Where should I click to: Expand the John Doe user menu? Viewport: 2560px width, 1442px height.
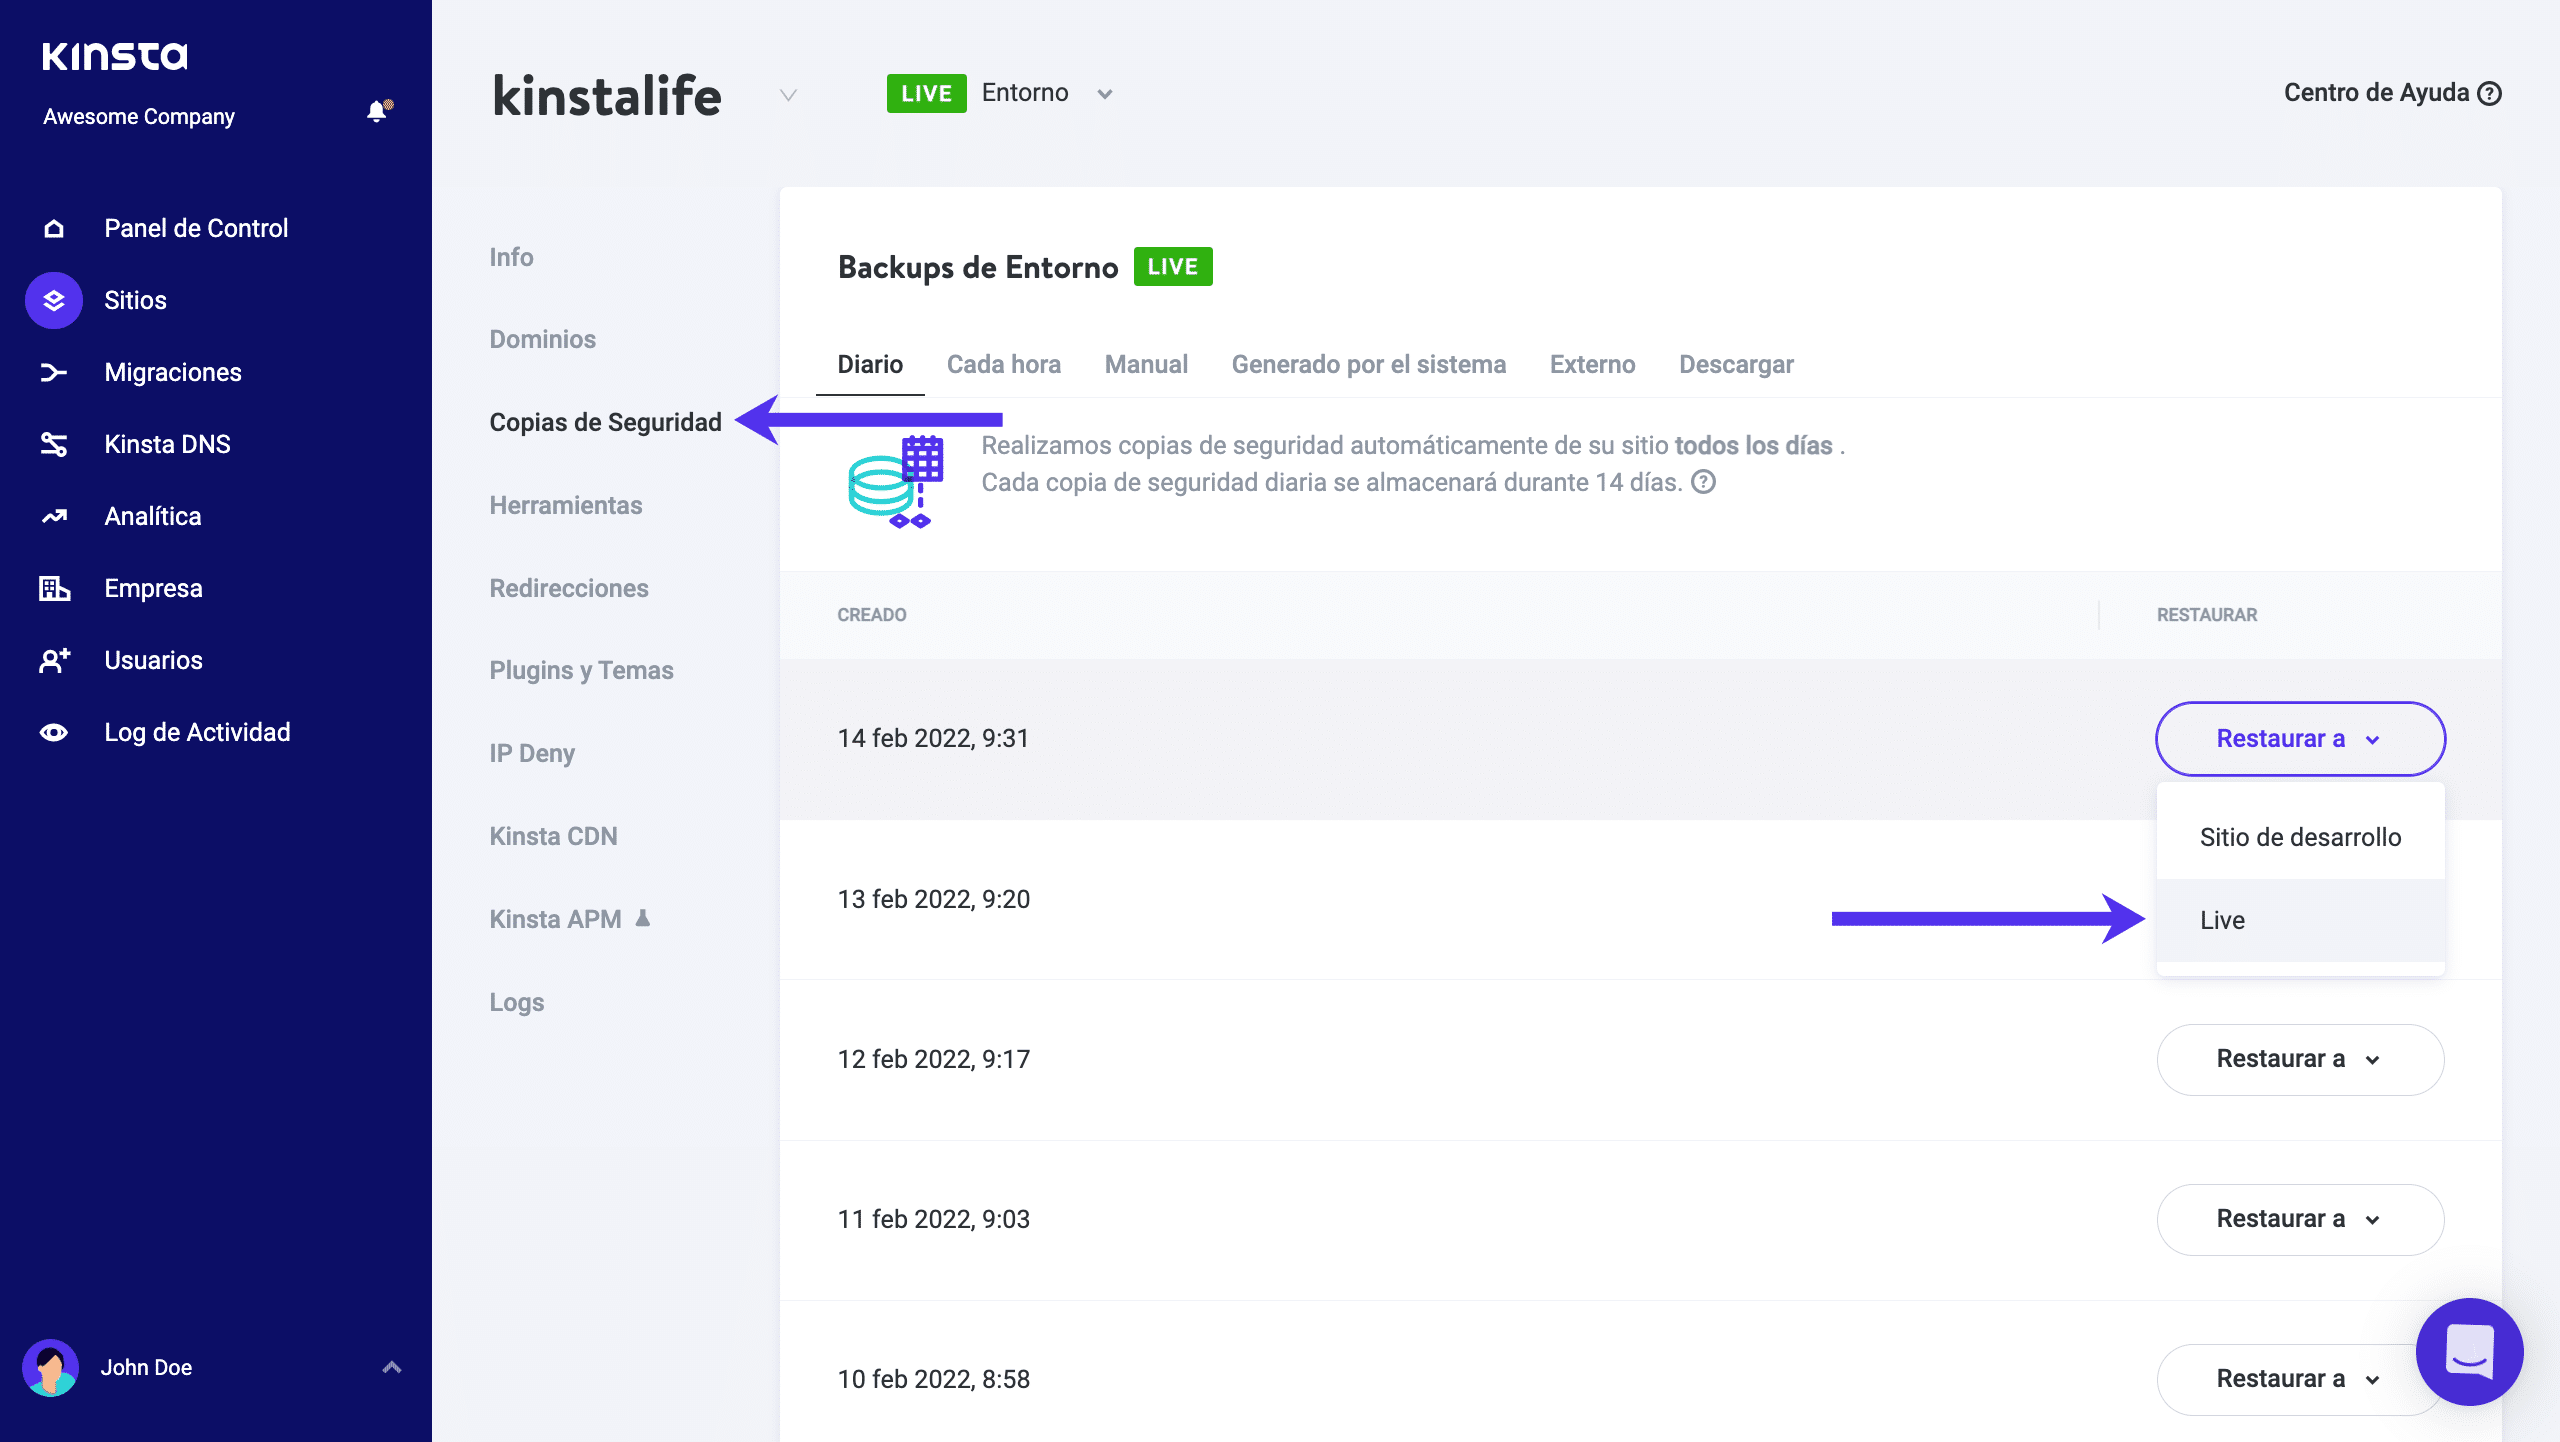[x=392, y=1367]
